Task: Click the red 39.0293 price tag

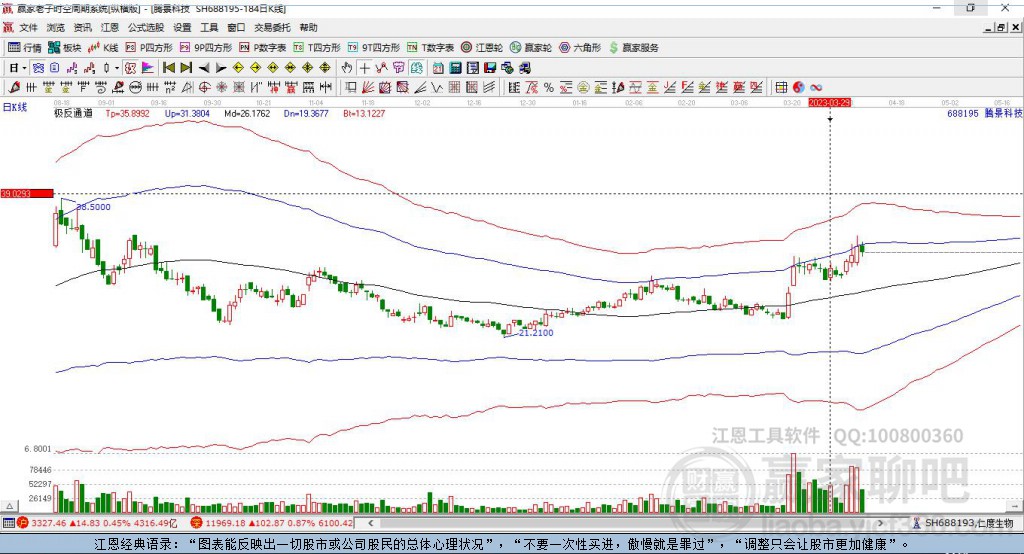Action: click(x=27, y=193)
